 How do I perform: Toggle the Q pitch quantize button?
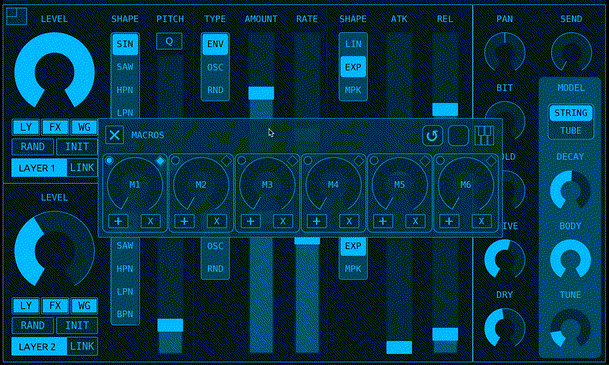click(x=169, y=41)
